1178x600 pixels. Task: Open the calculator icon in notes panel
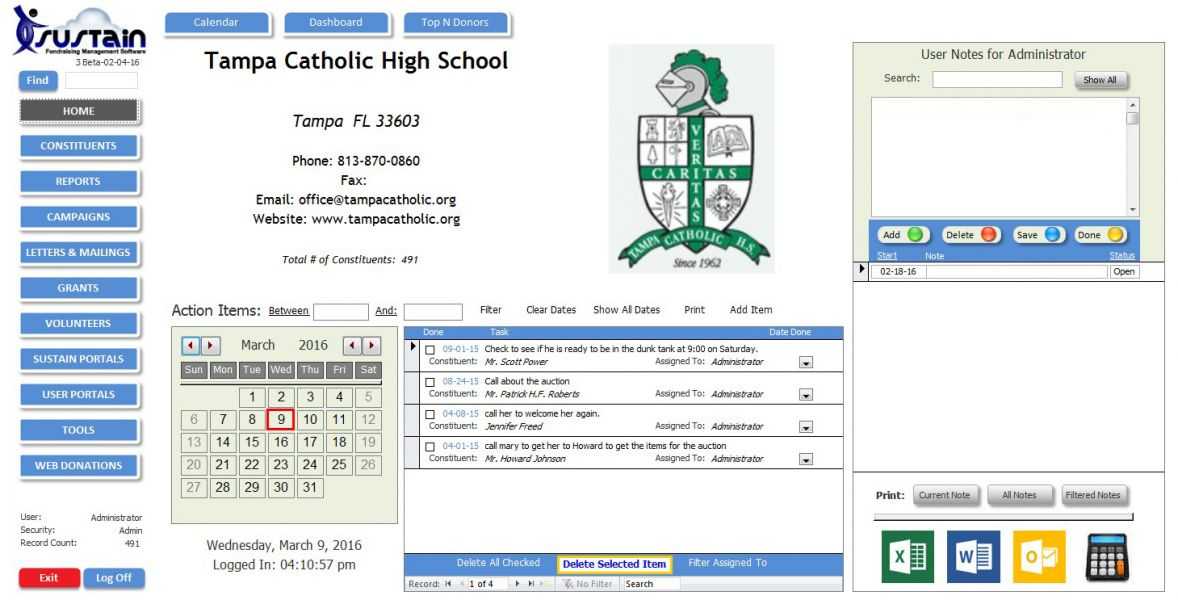coord(1105,556)
